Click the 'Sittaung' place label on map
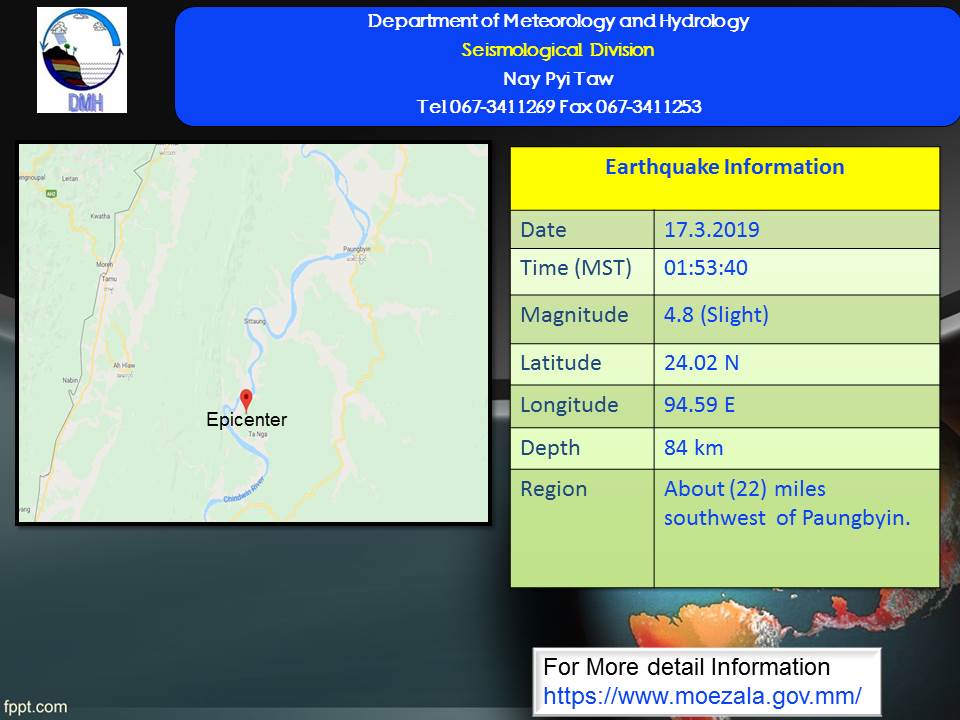Viewport: 960px width, 720px height. tap(255, 321)
